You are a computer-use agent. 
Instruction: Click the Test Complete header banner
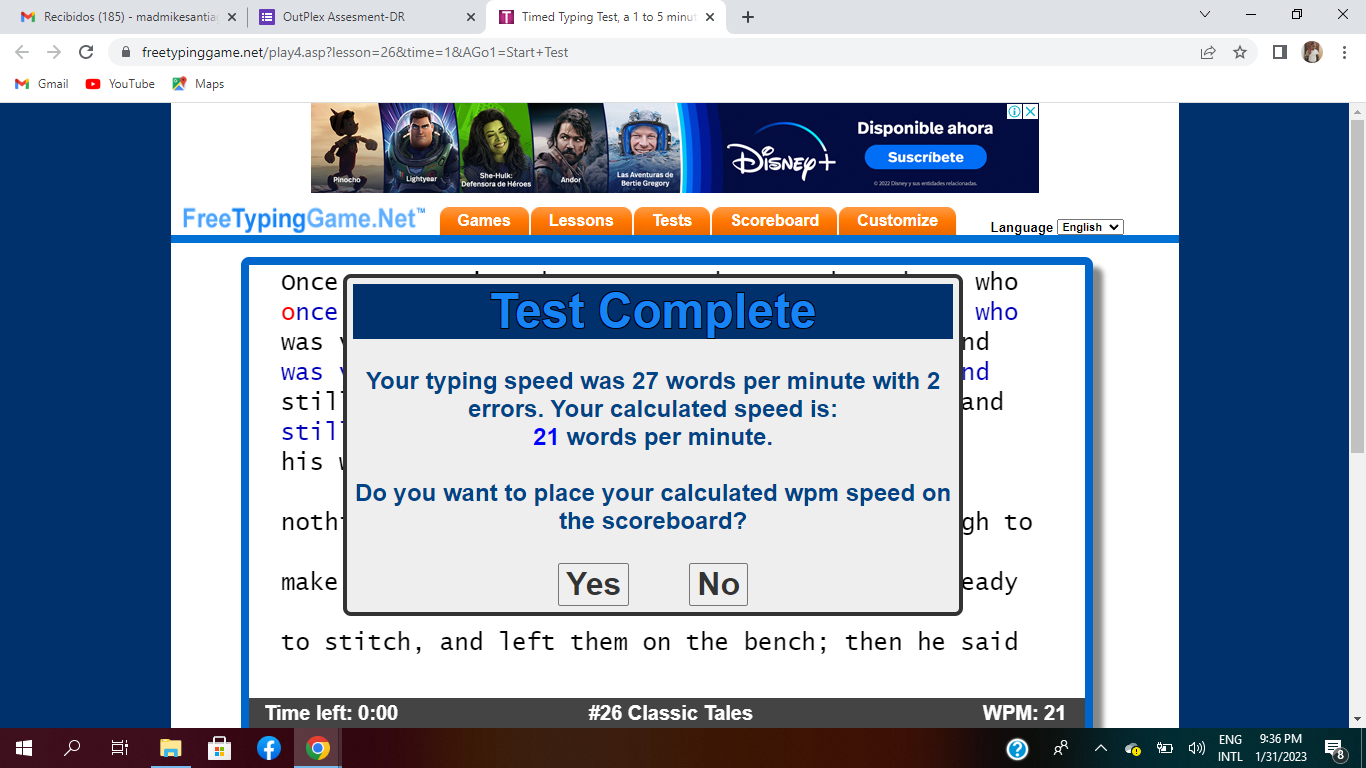point(653,311)
